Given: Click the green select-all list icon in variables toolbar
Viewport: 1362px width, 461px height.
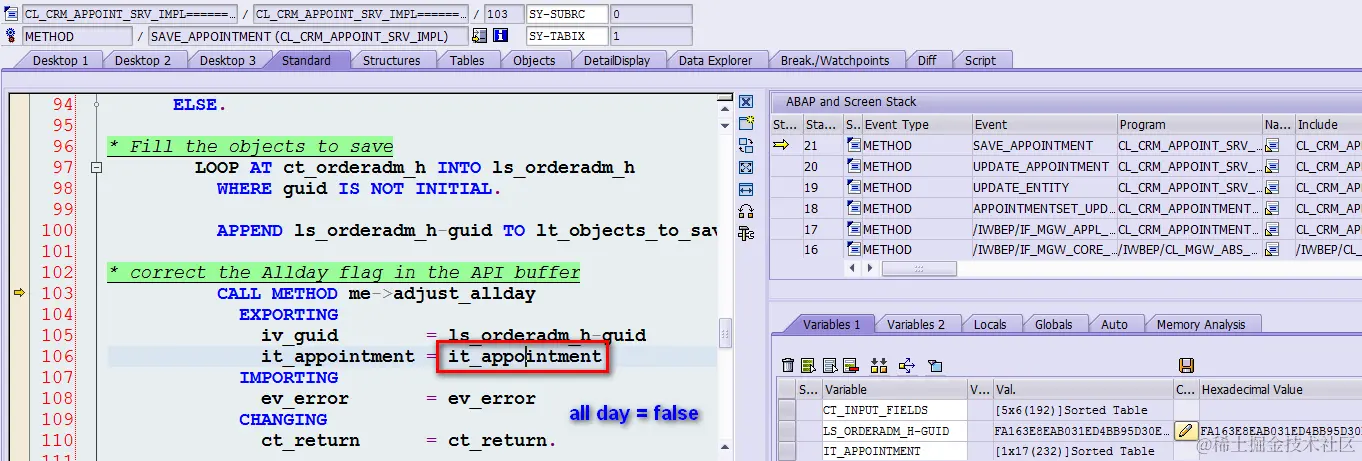Looking at the screenshot, I should tap(809, 366).
